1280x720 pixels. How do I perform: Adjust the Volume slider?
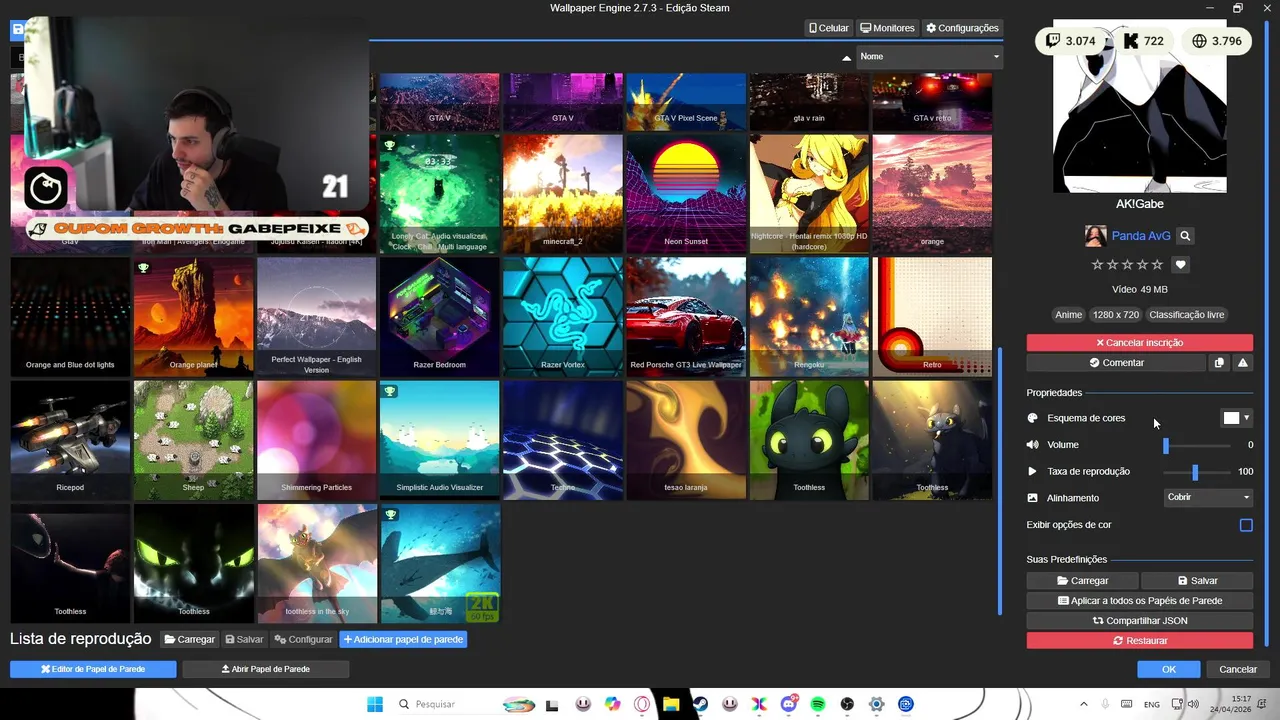(x=1197, y=445)
